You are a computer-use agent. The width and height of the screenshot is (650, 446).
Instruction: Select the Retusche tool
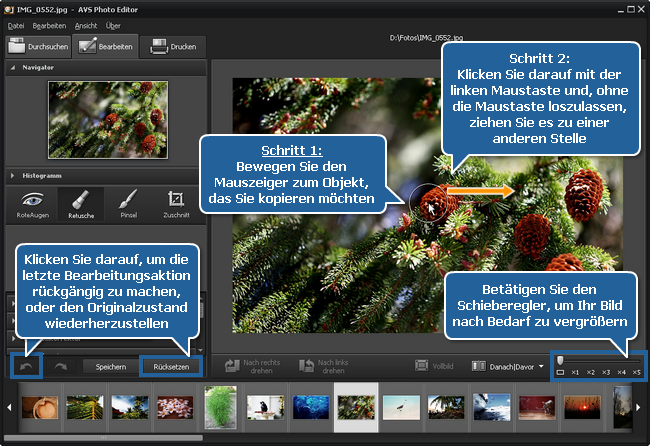[81, 203]
